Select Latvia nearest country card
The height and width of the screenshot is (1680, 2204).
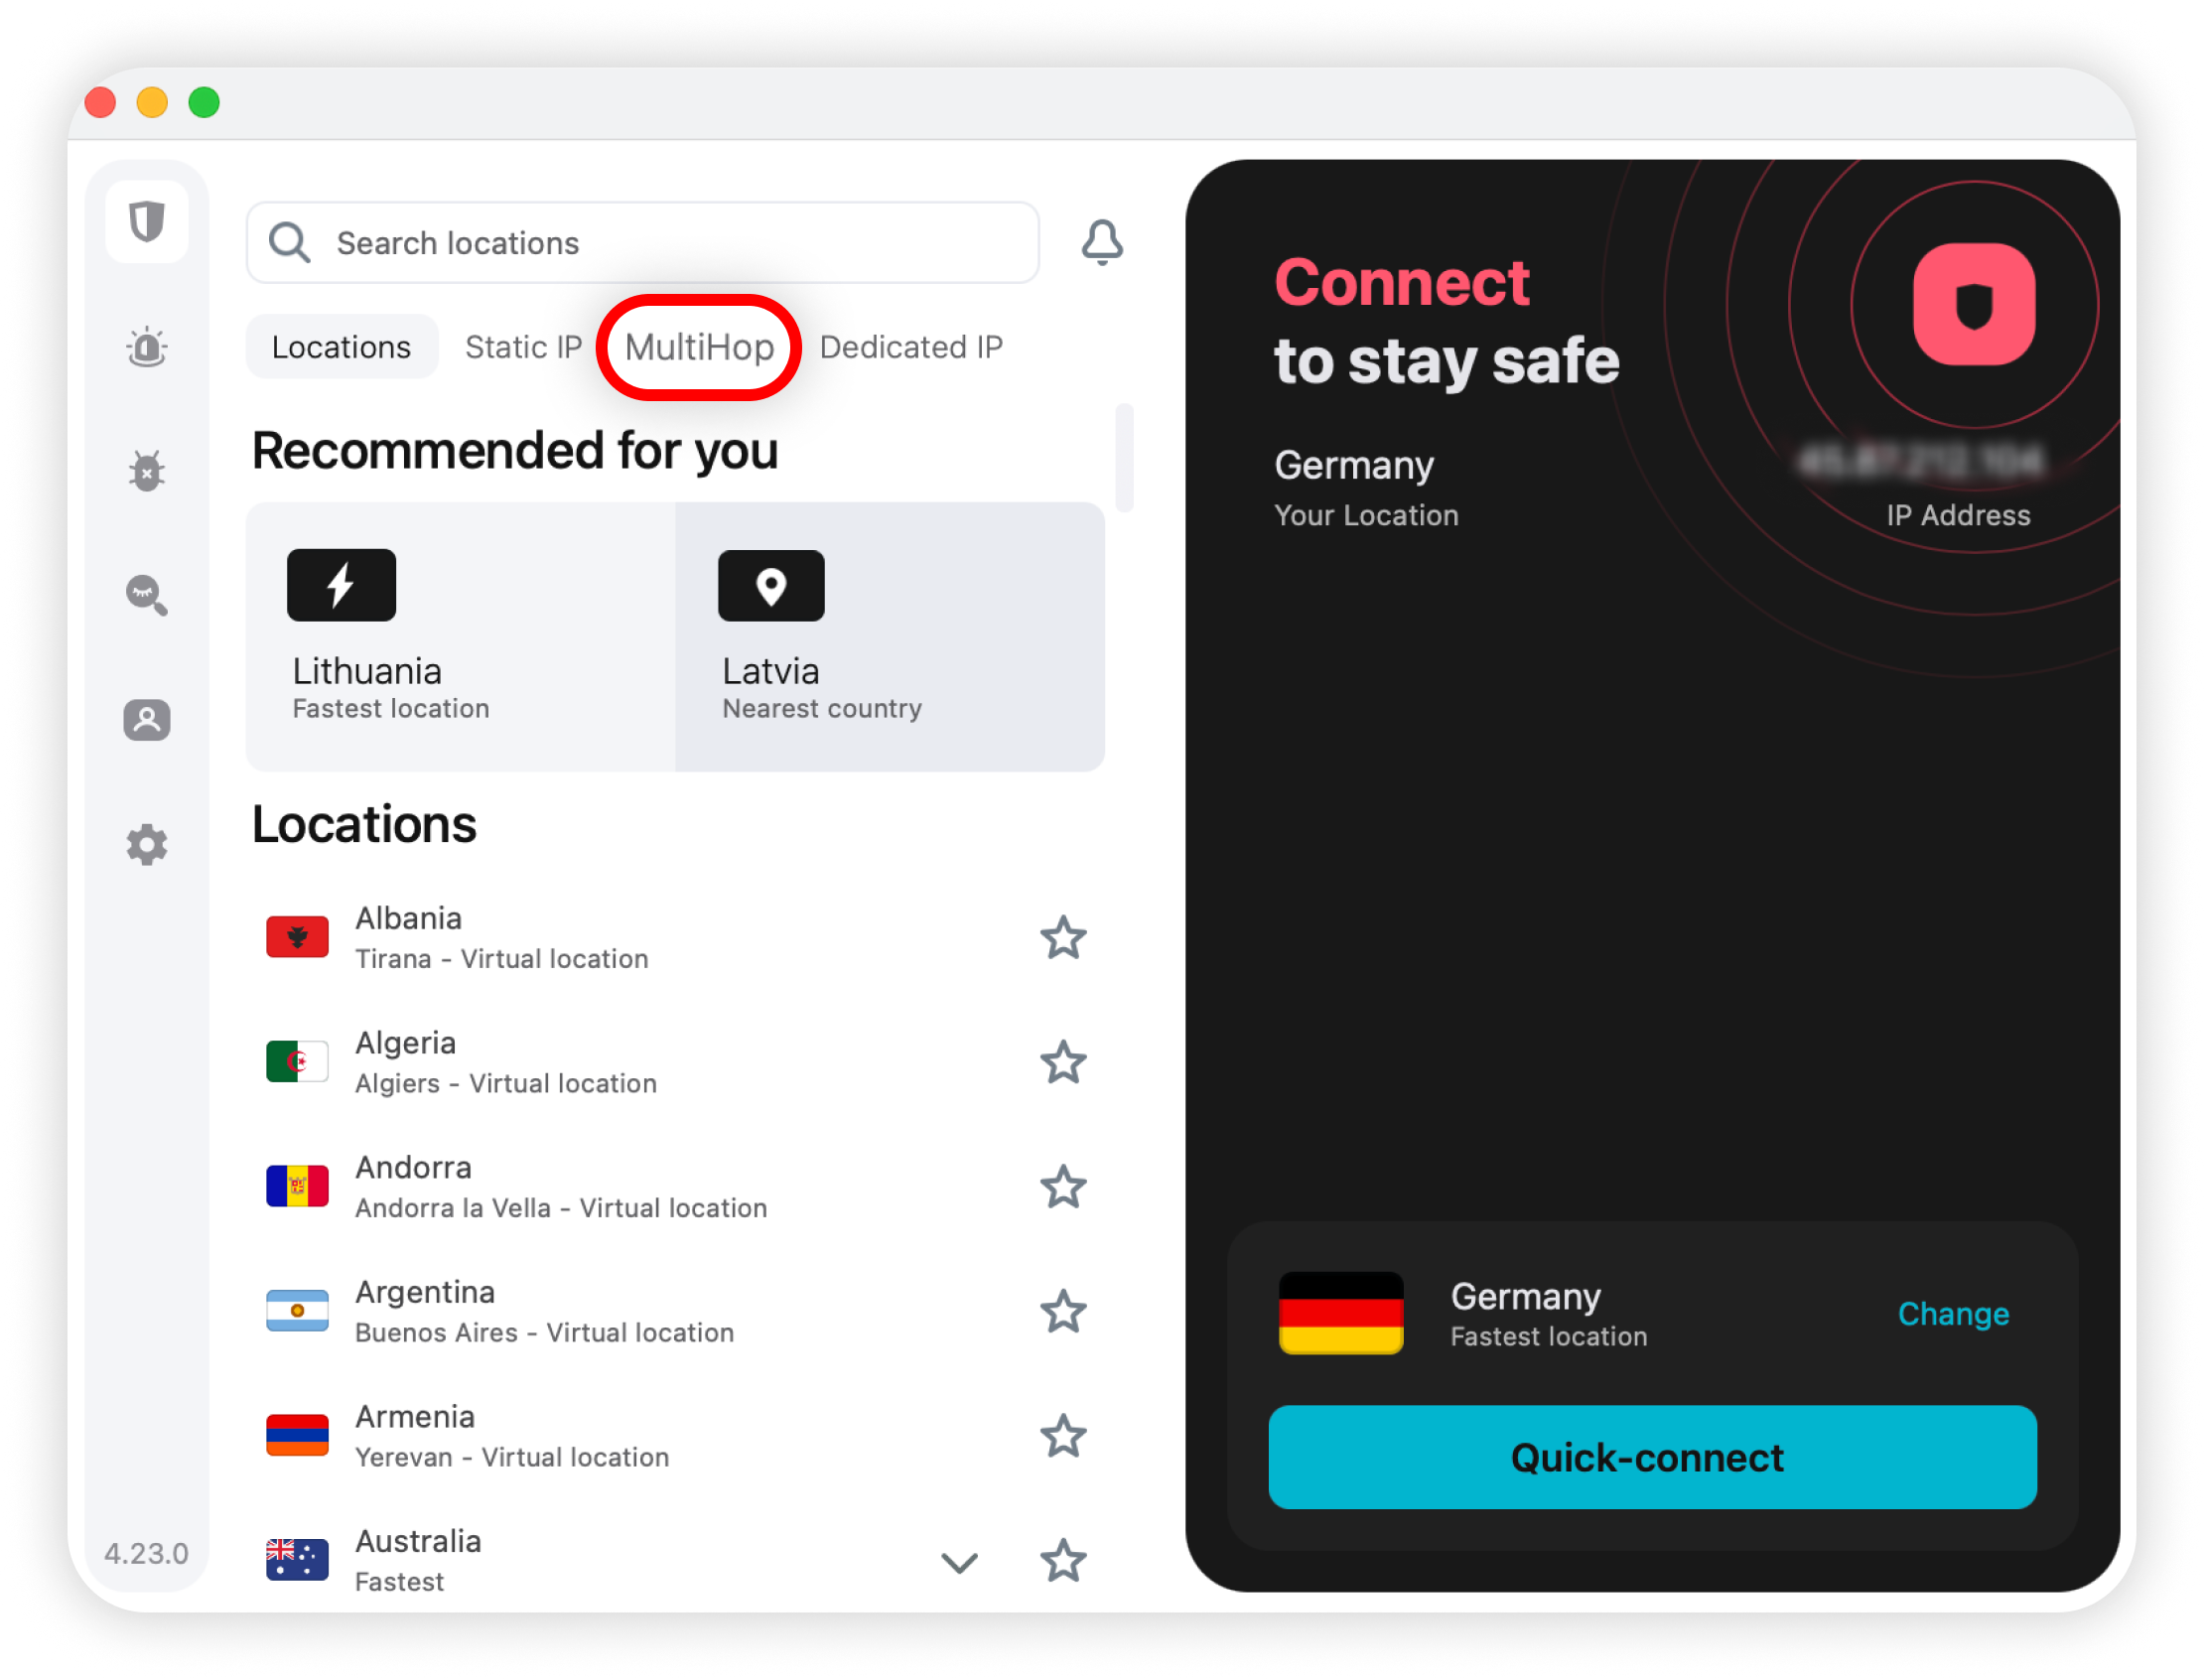click(x=890, y=637)
